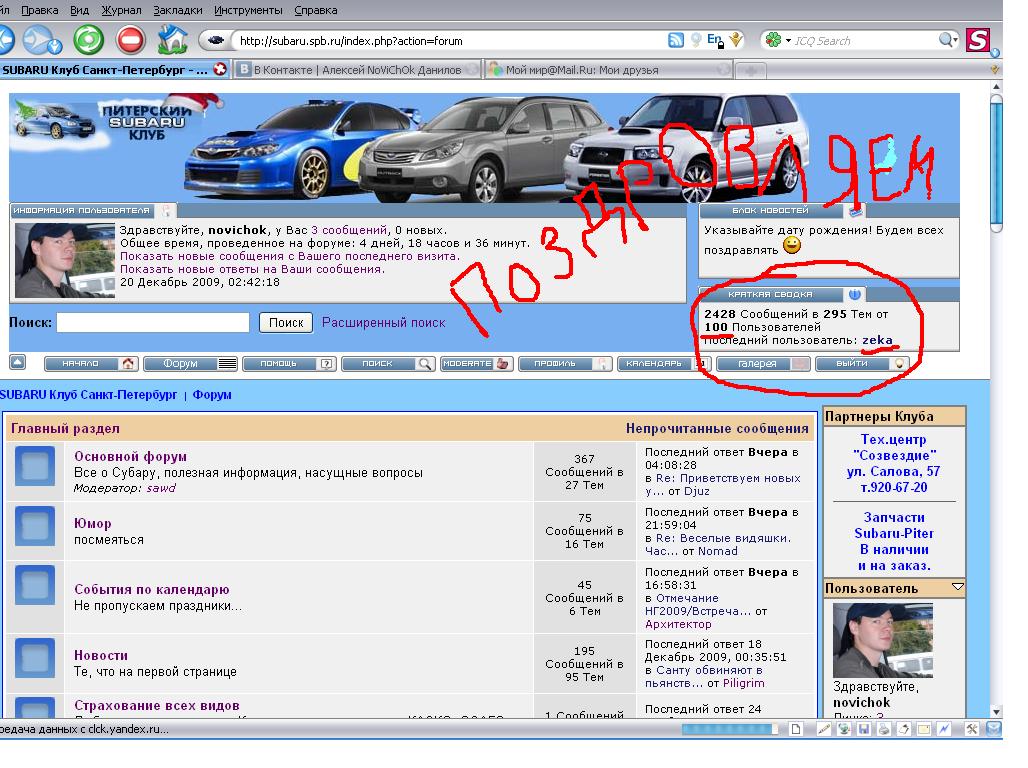The image size is (1028, 768).
Task: Click the red Stop loading button
Action: click(131, 40)
